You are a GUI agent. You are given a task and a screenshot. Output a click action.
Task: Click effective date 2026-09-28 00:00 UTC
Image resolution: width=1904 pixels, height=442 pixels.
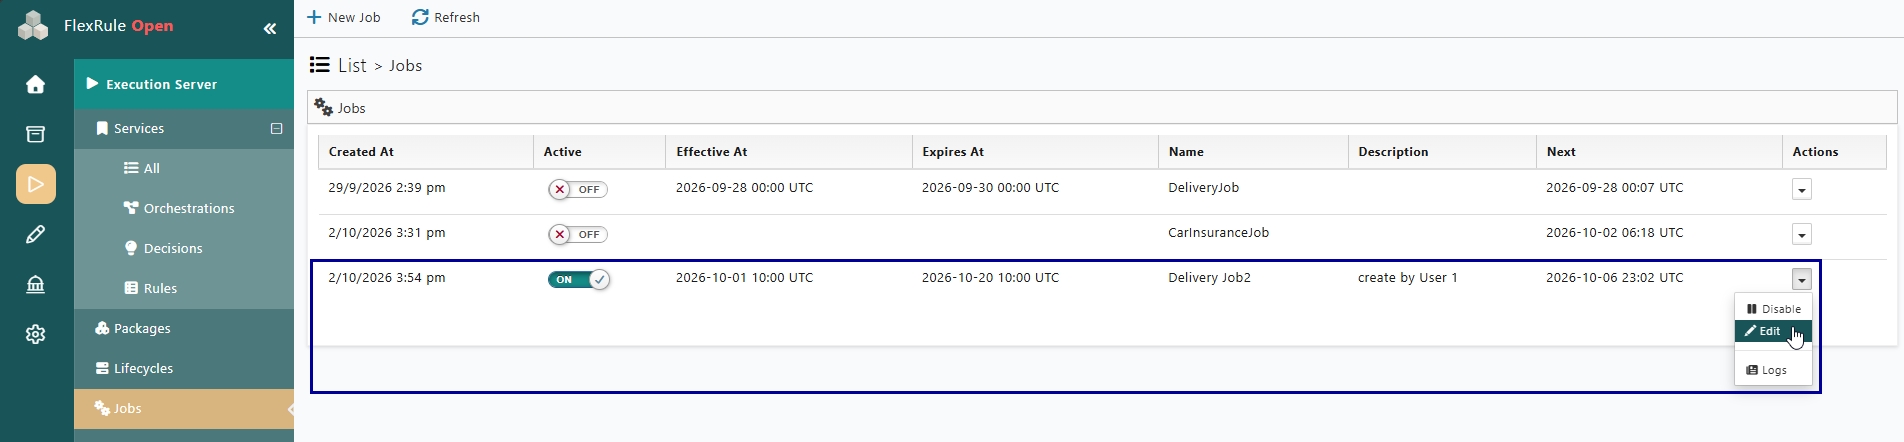pyautogui.click(x=744, y=187)
